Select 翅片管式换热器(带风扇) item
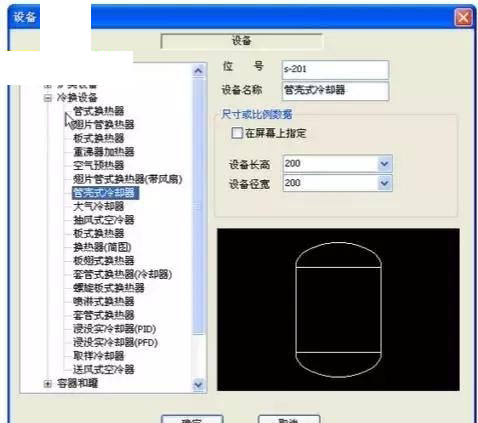This screenshot has width=478, height=423. pyautogui.click(x=128, y=179)
